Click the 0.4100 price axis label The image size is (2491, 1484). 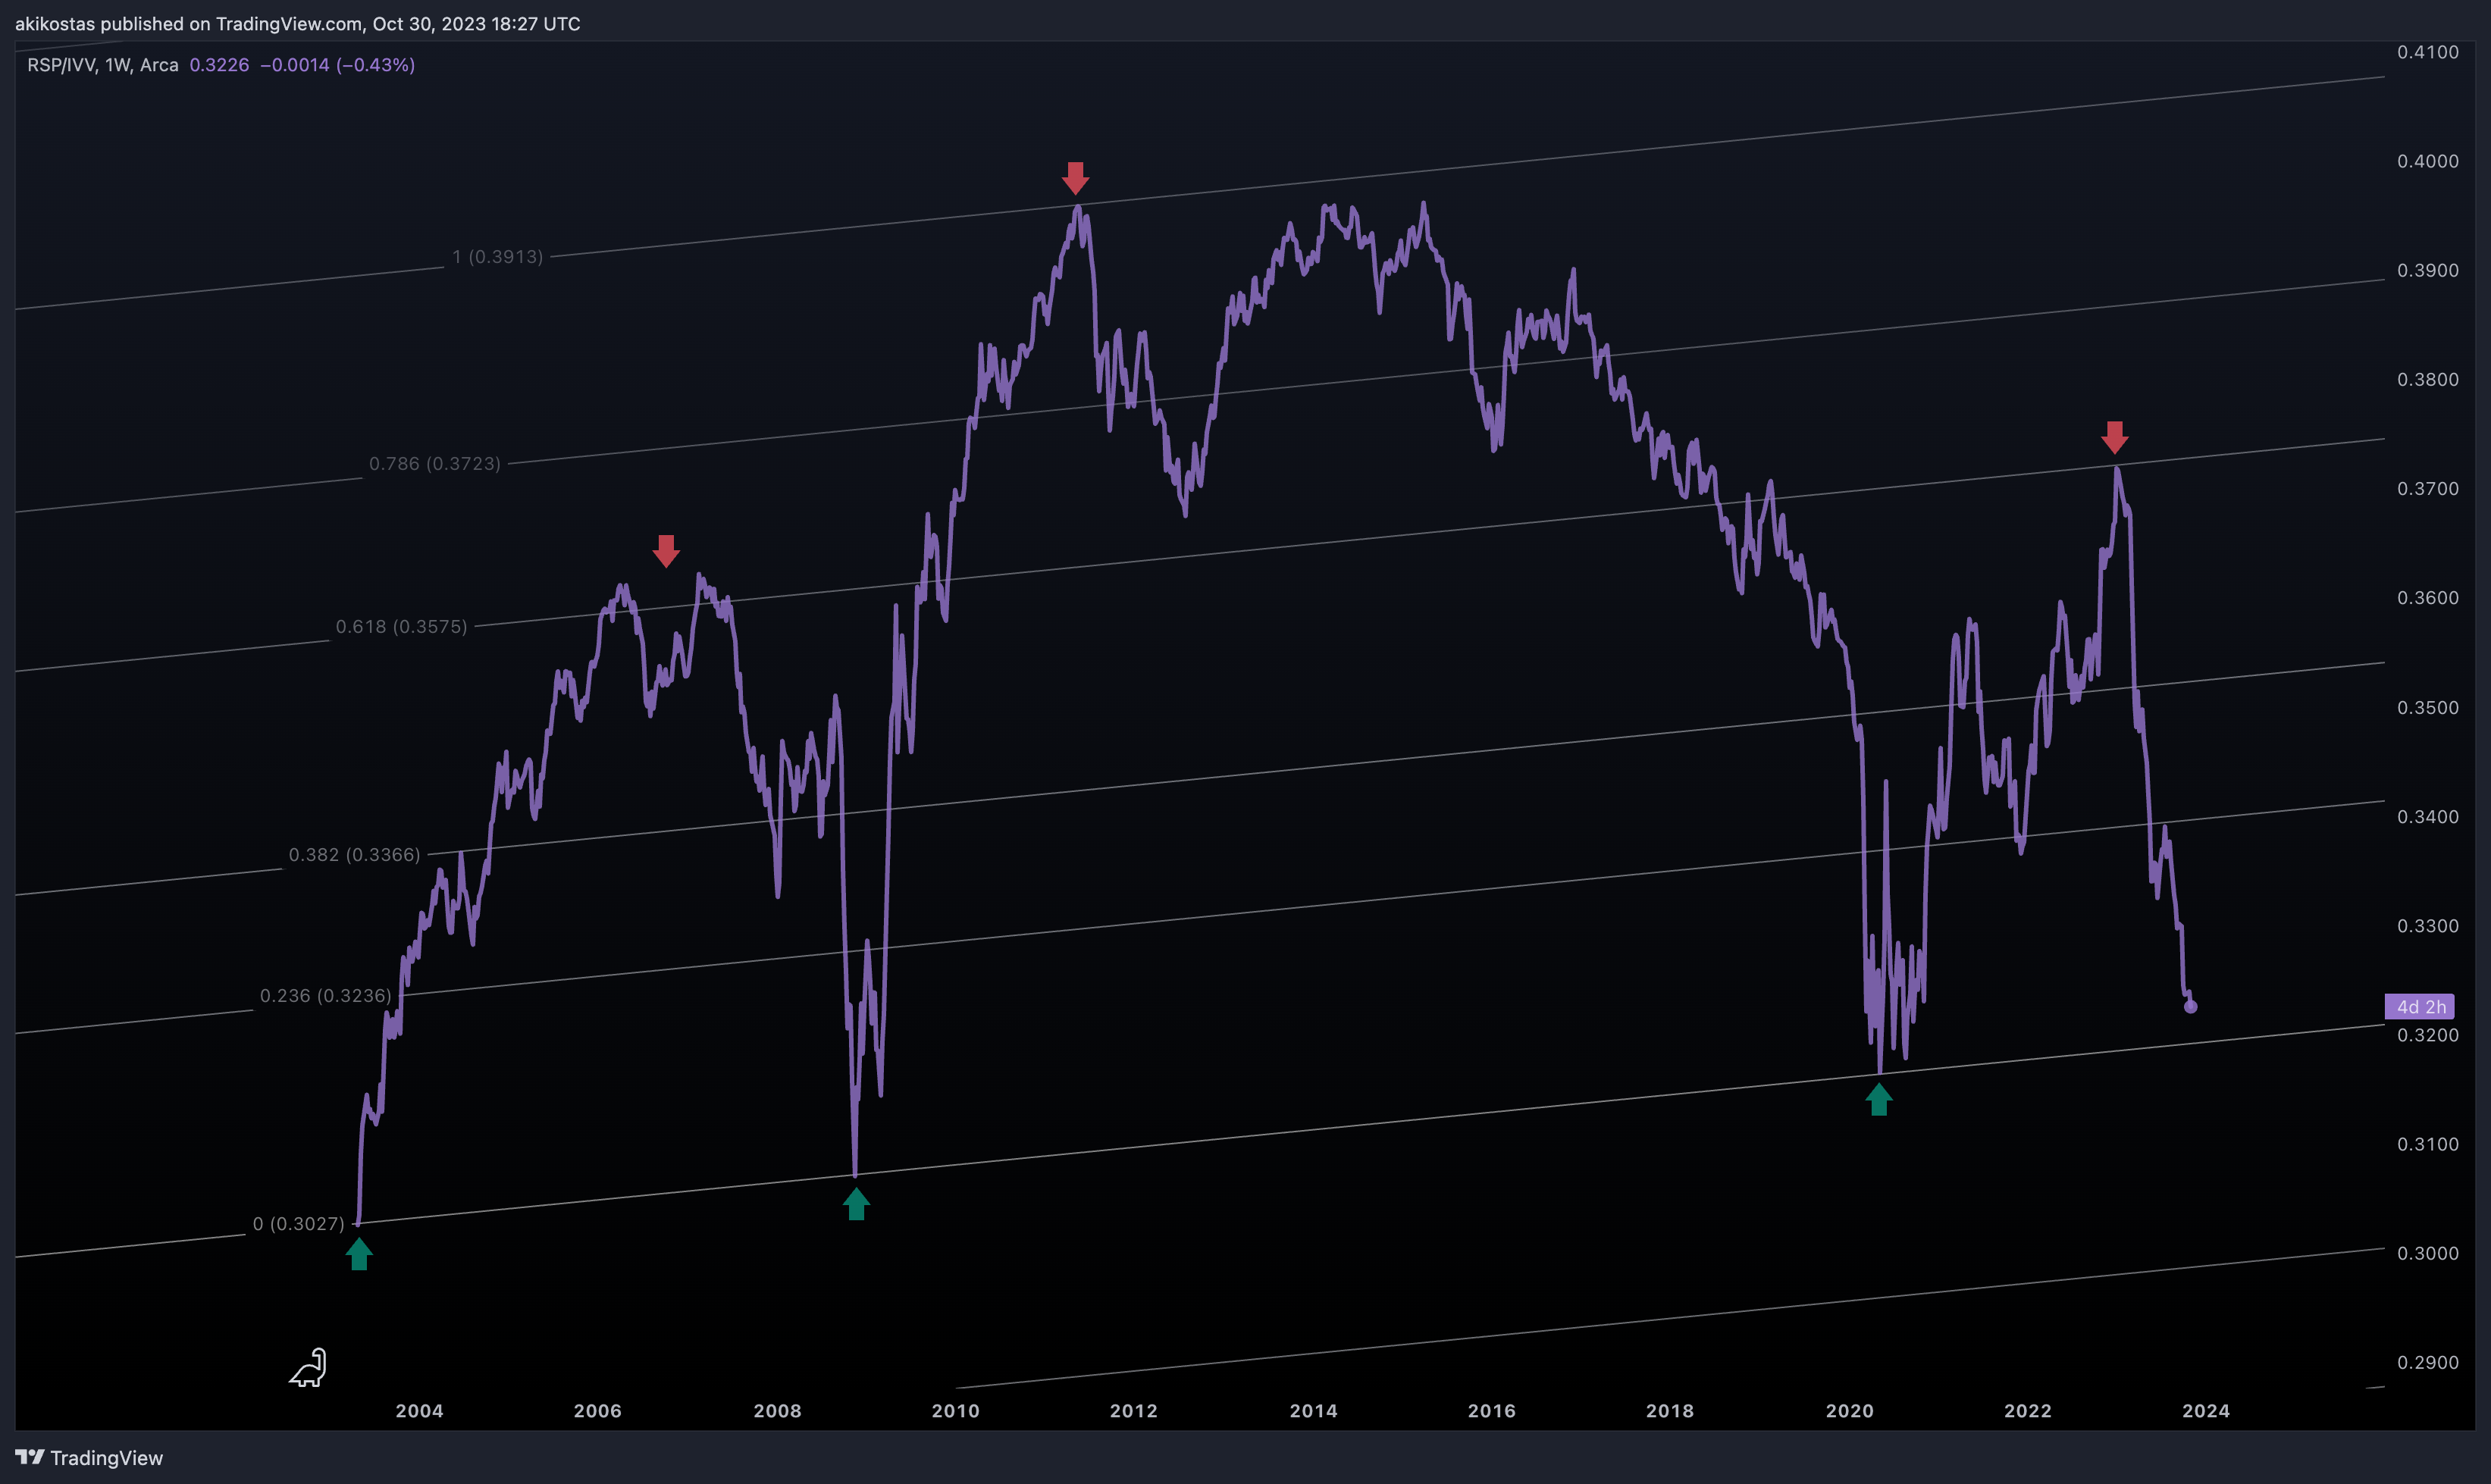(x=2428, y=52)
